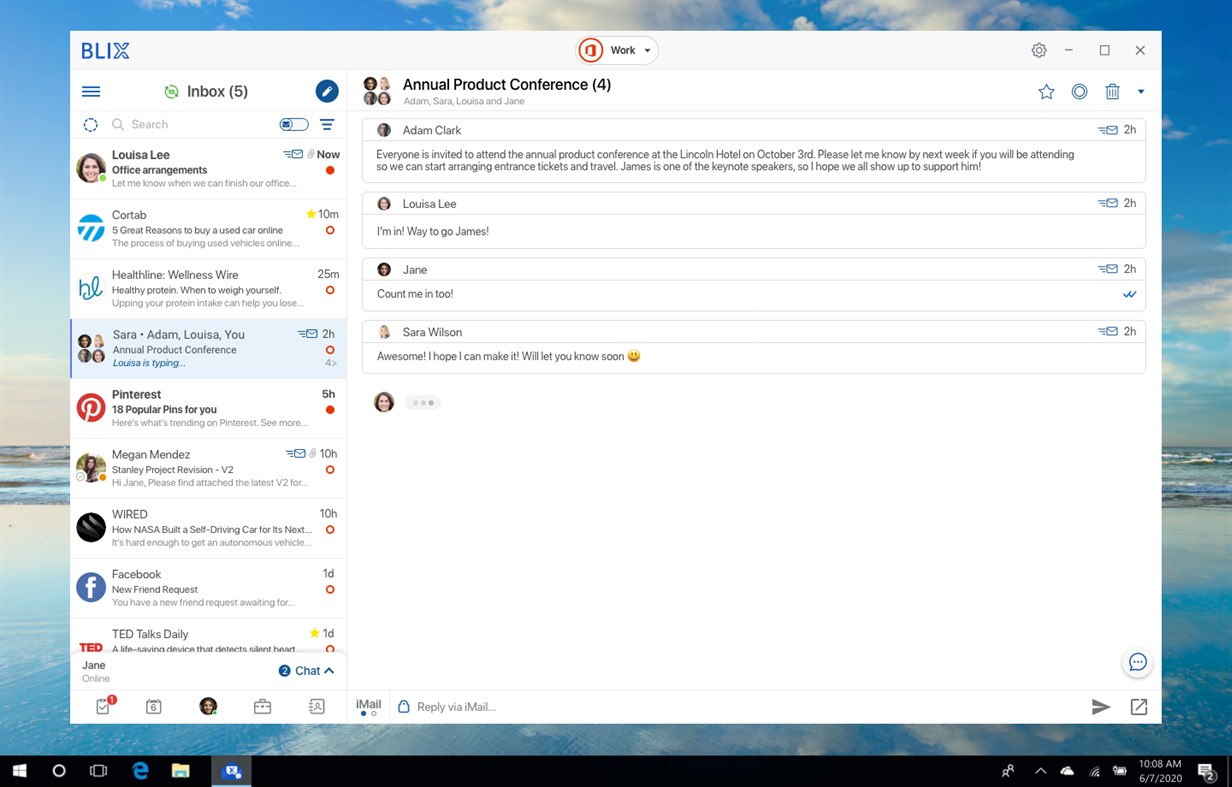Open WIRED NASA self-driving car email

(x=208, y=529)
